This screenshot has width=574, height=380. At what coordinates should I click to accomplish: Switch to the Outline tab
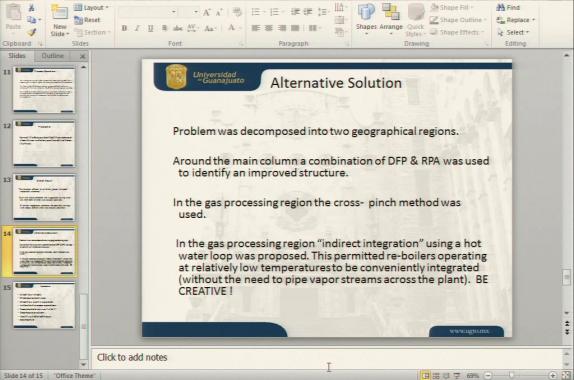pyautogui.click(x=53, y=56)
